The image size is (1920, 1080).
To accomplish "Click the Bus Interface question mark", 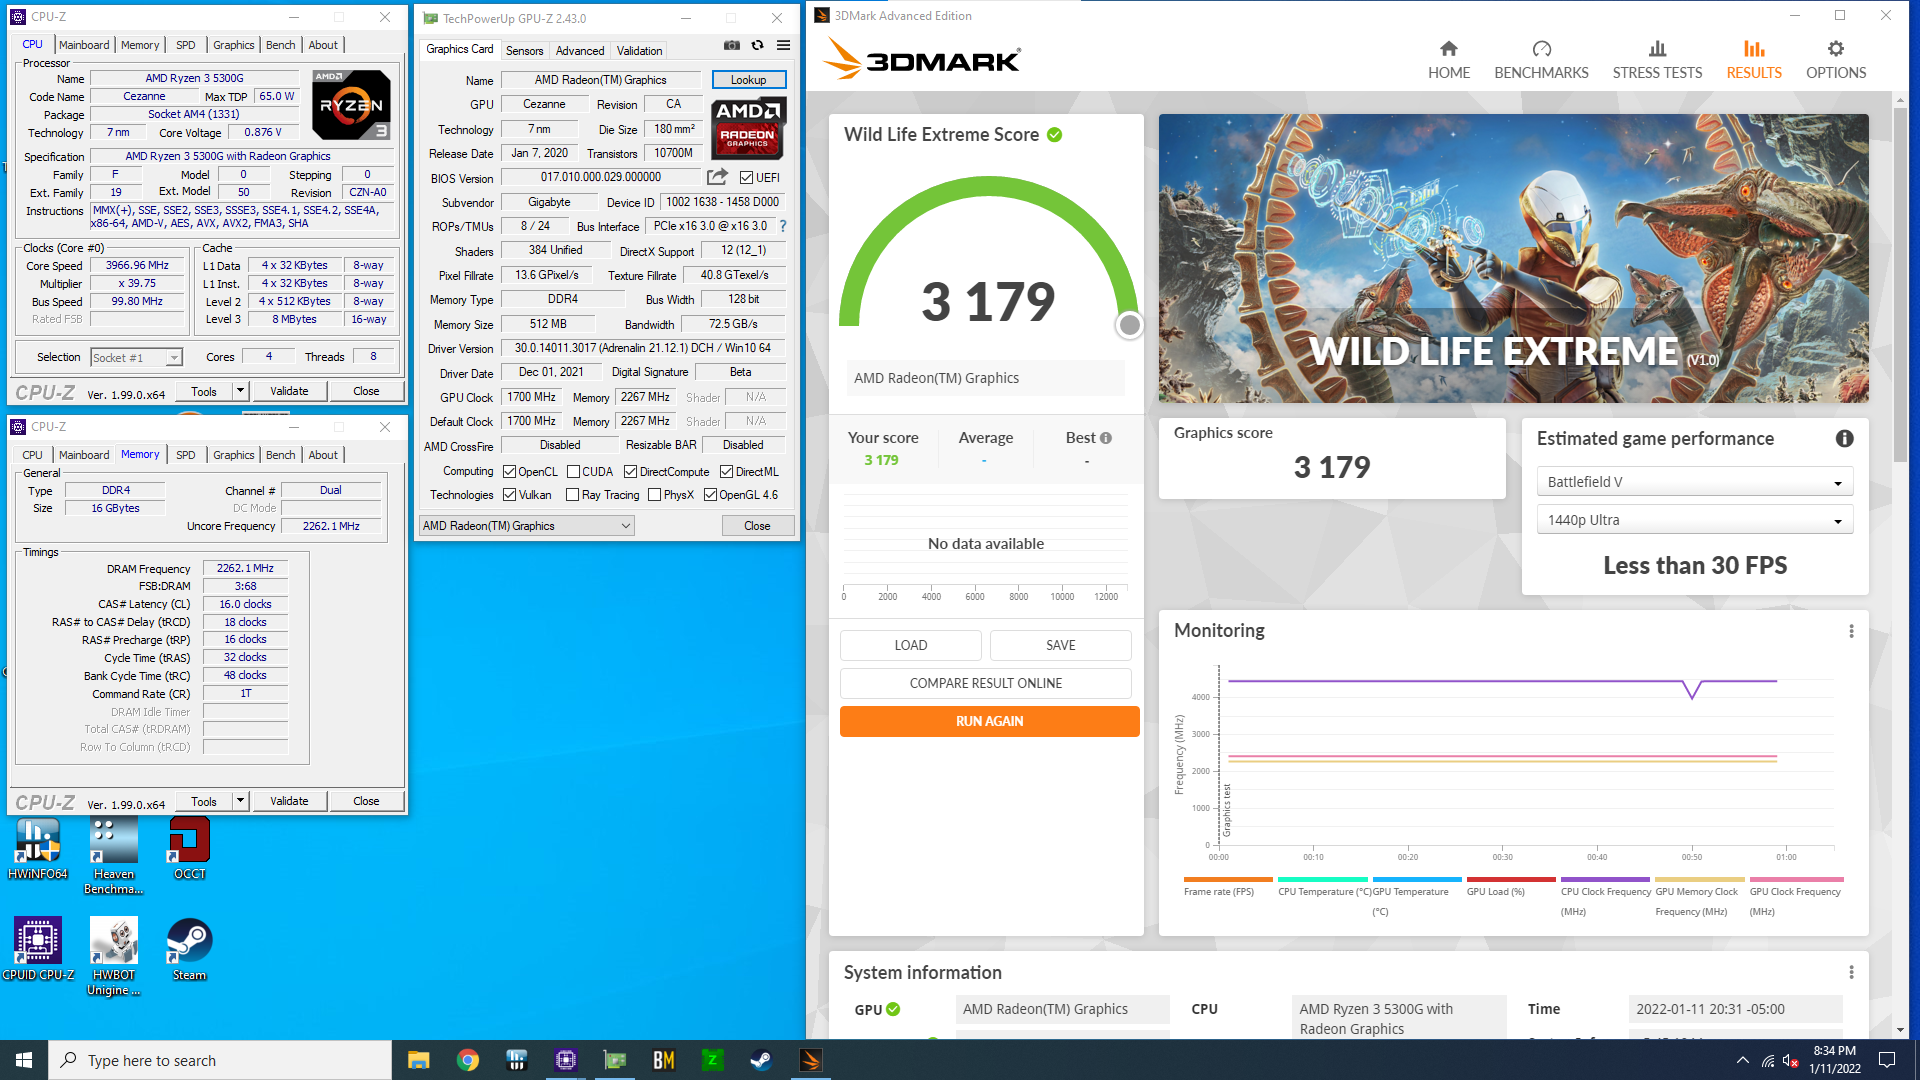I will coord(783,226).
